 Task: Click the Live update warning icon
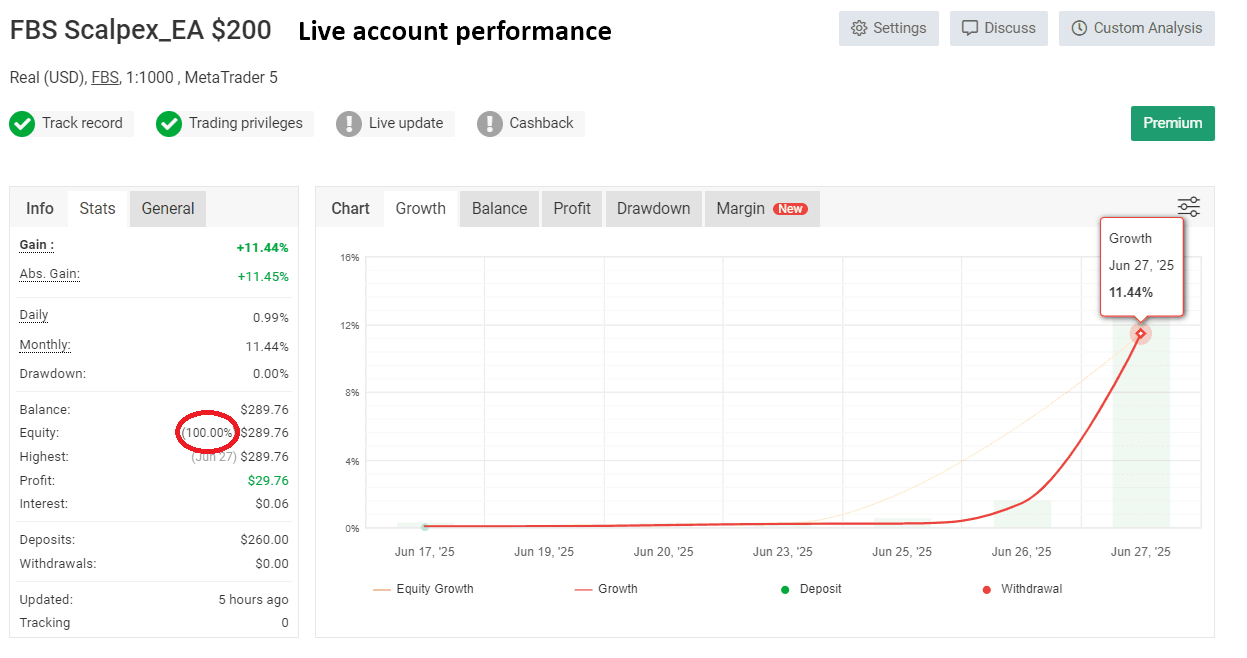(349, 124)
